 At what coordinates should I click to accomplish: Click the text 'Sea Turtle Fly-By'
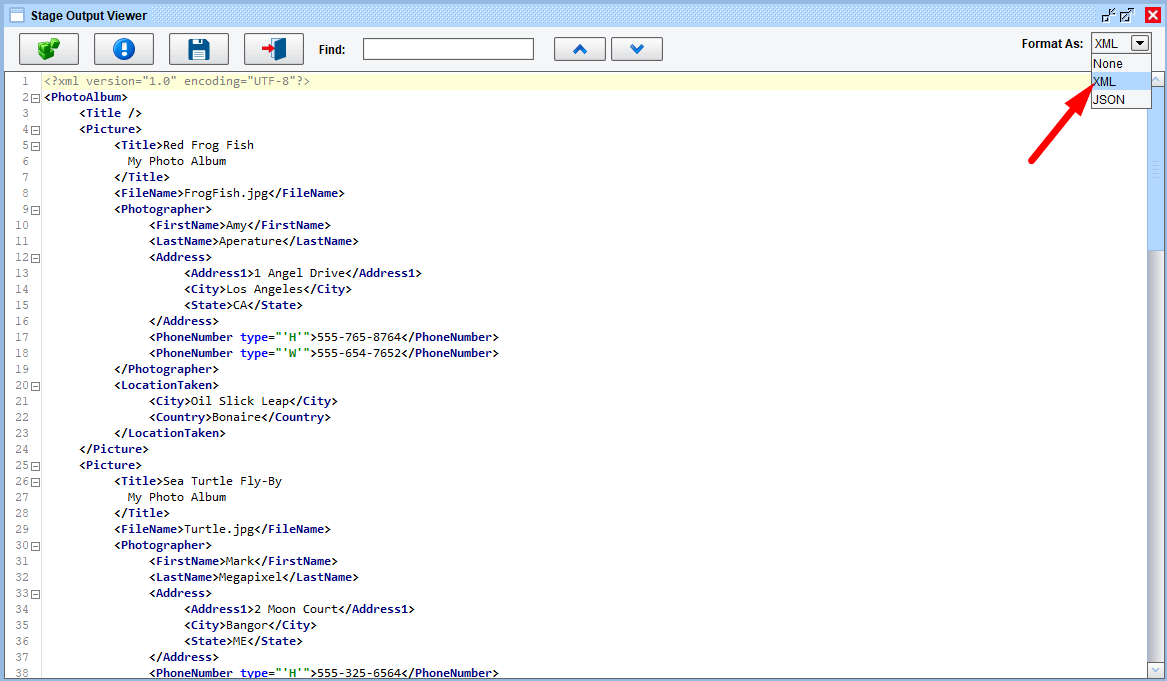[223, 482]
